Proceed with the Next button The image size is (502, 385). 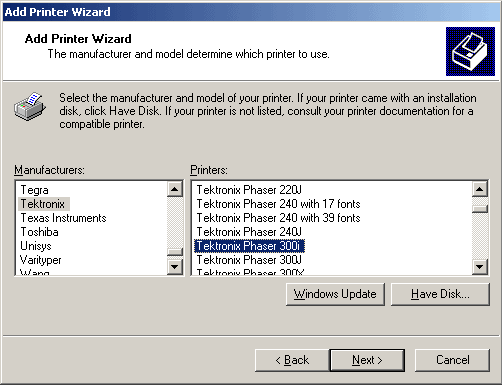367,360
